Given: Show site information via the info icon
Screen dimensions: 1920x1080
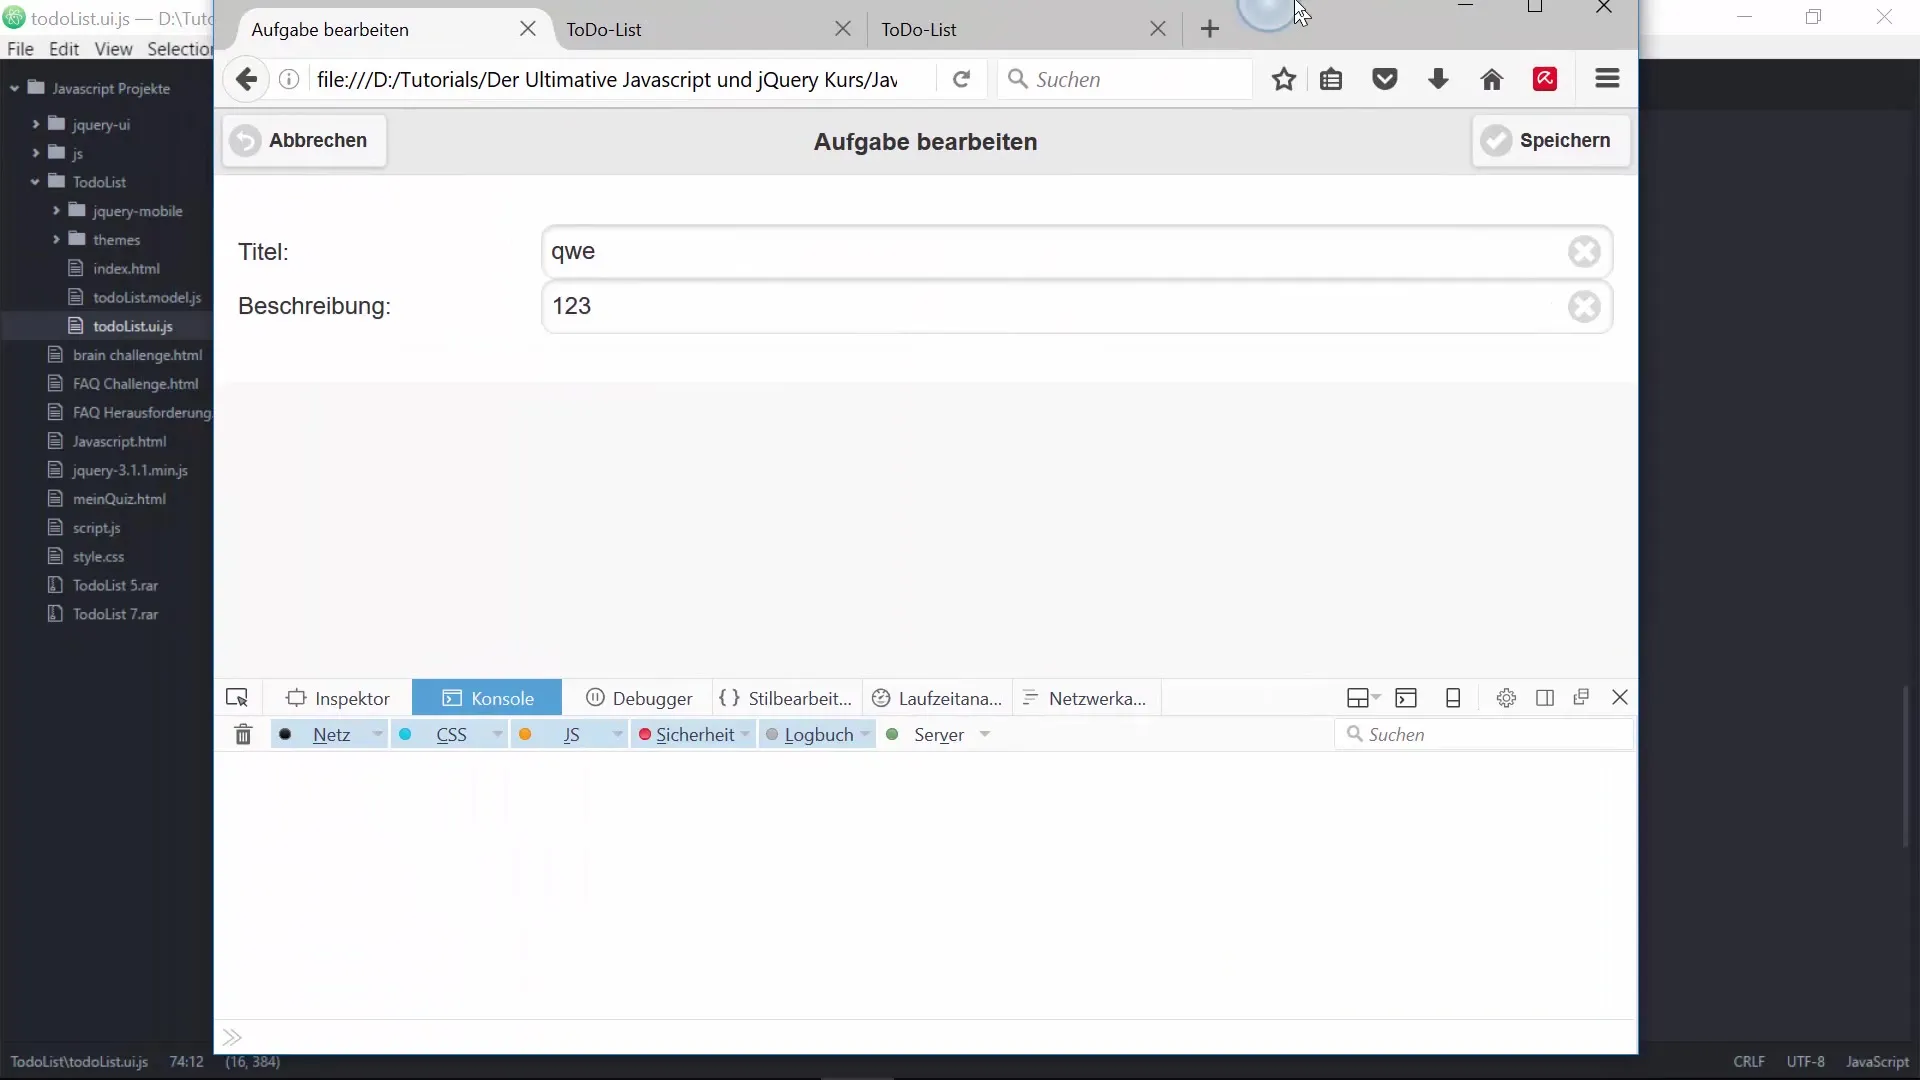Looking at the screenshot, I should click(289, 79).
